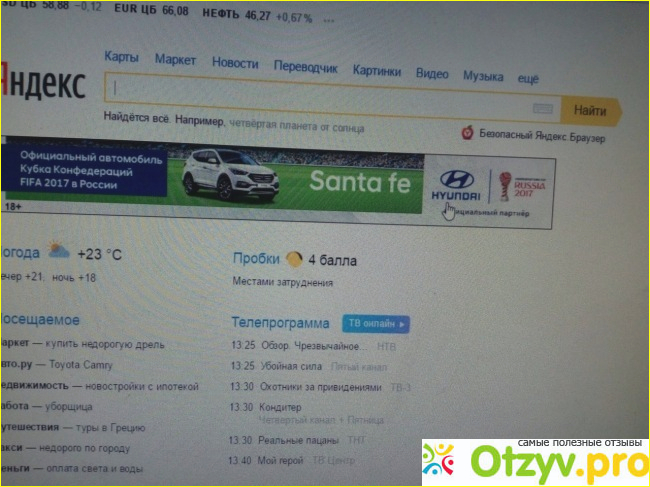
Task: Go to the 'Картинки' section
Action: (377, 71)
